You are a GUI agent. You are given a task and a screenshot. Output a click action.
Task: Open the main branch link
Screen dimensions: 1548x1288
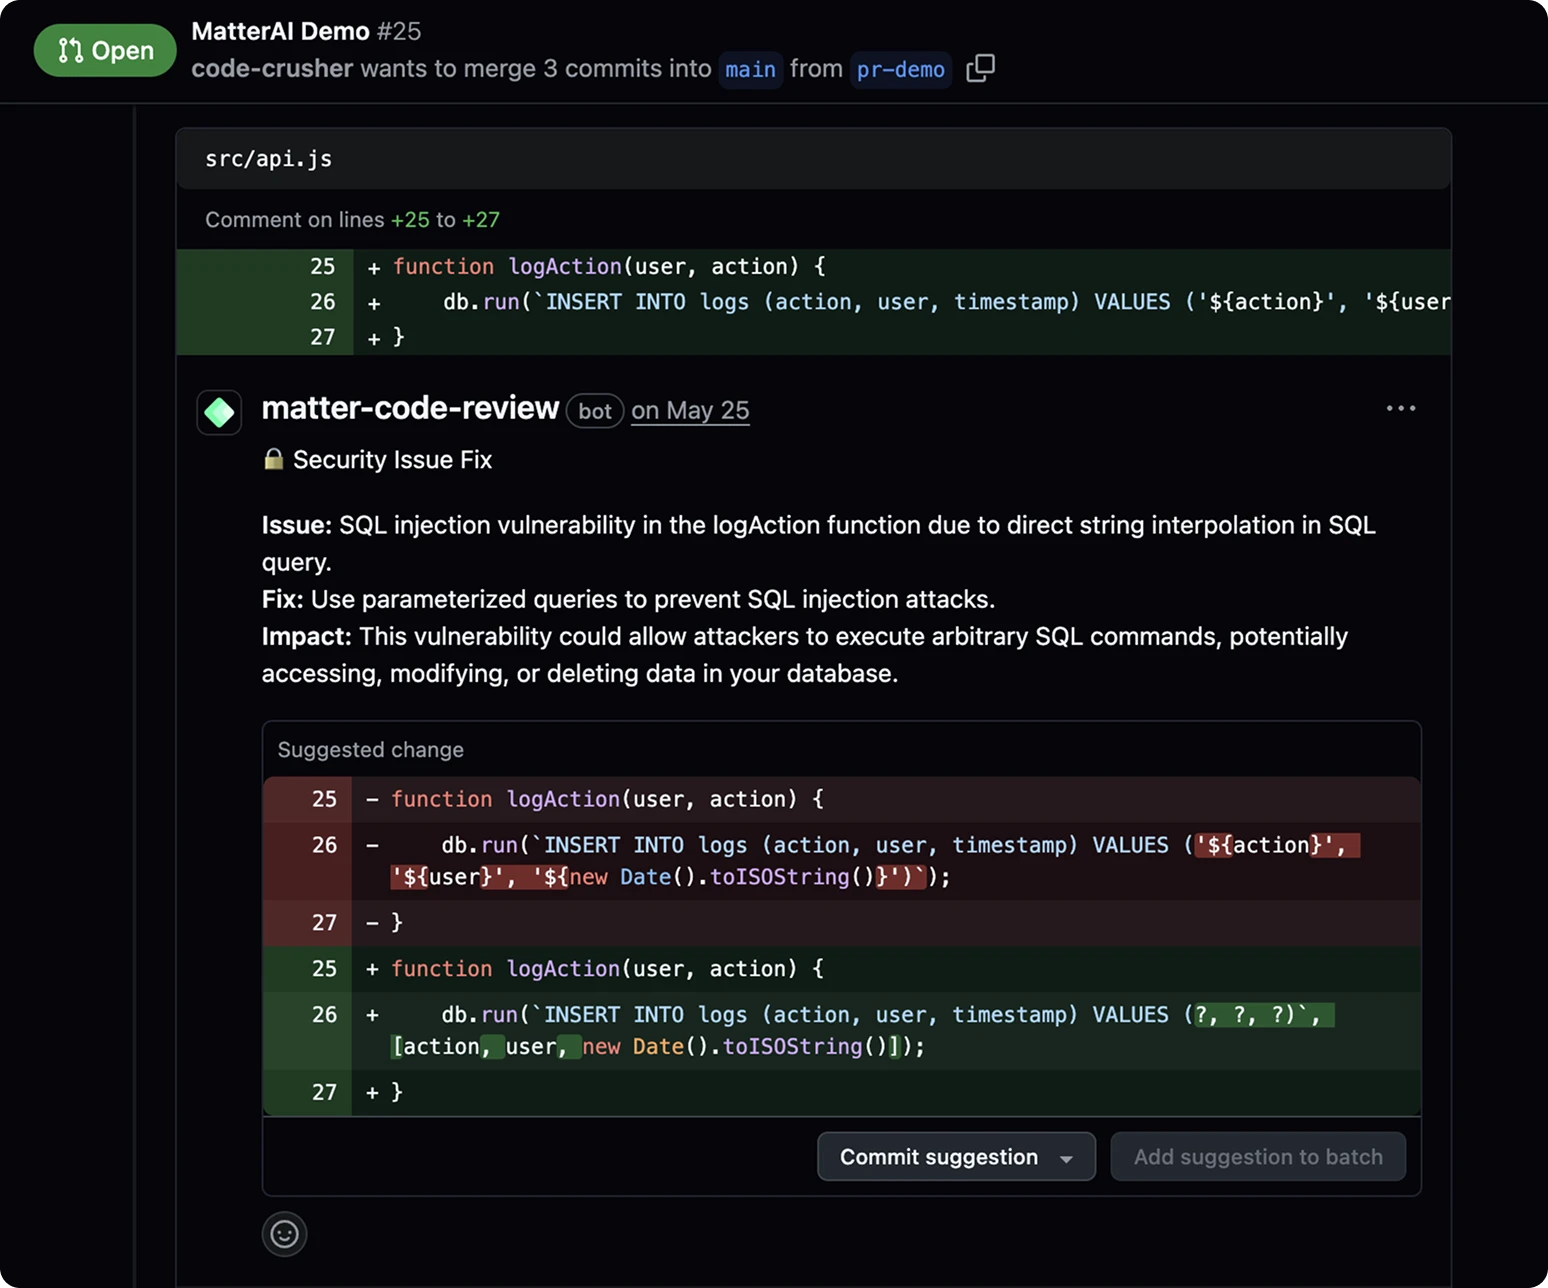click(x=750, y=69)
